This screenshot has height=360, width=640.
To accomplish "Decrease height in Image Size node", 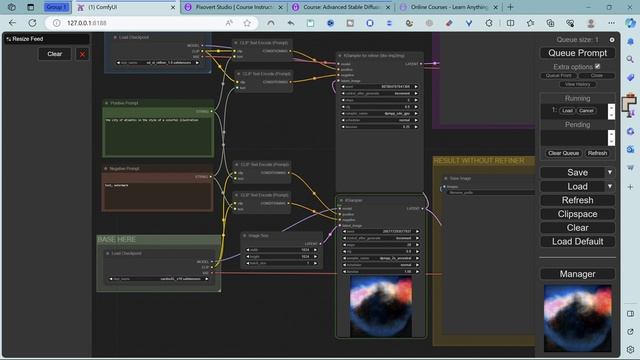I will point(248,256).
